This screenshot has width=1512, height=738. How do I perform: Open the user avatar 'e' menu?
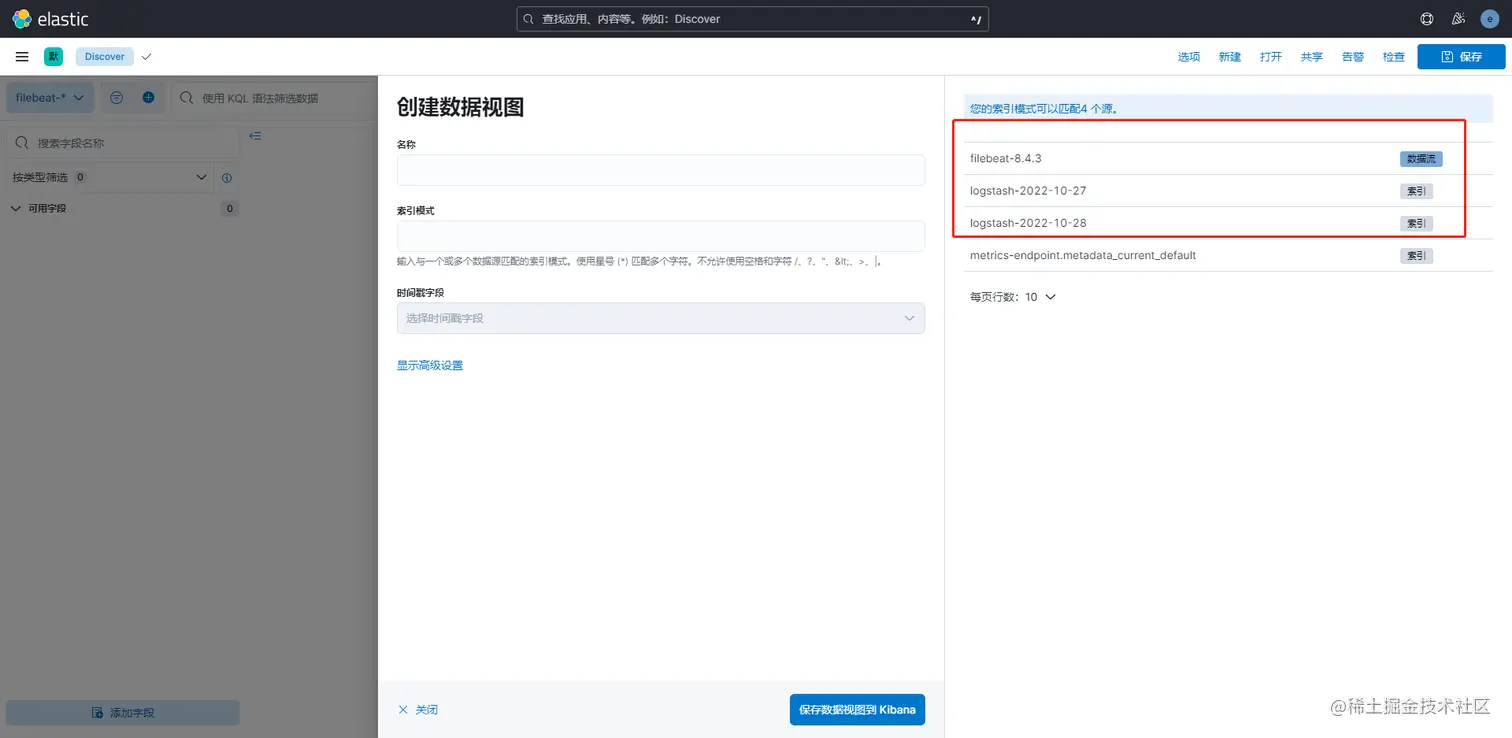pos(1490,19)
